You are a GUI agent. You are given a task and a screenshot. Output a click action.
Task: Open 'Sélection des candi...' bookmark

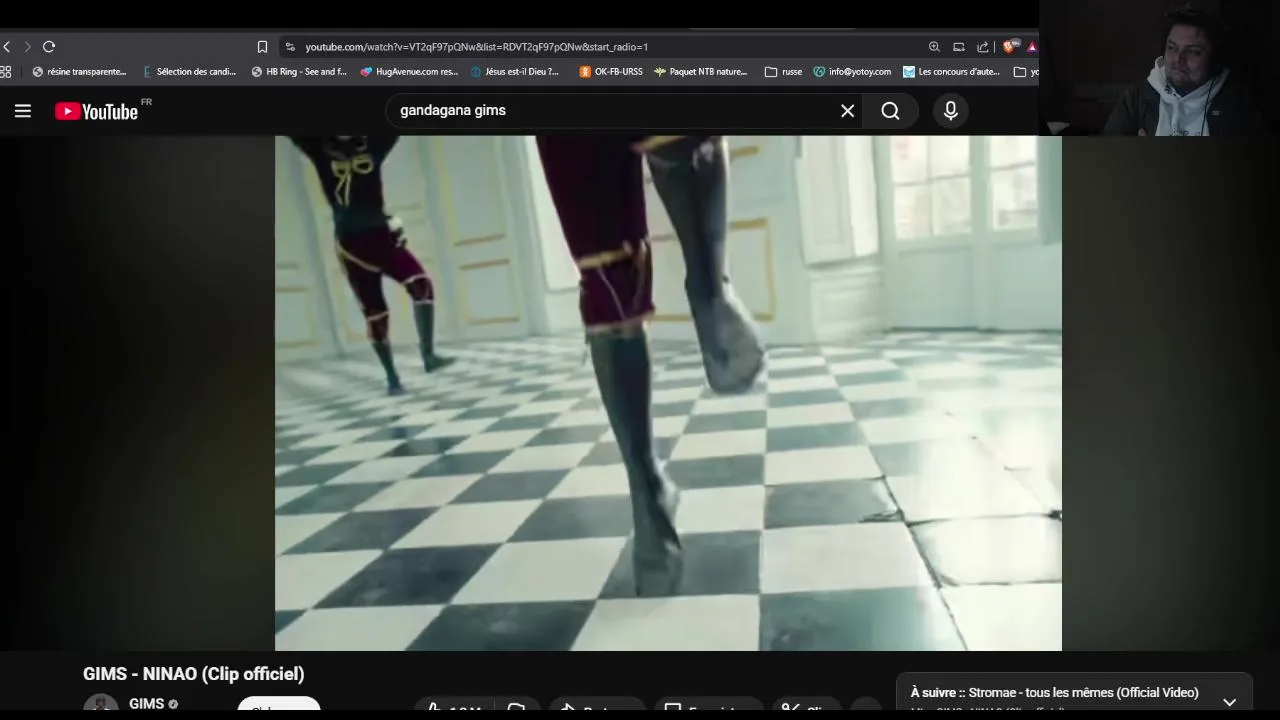pos(190,72)
